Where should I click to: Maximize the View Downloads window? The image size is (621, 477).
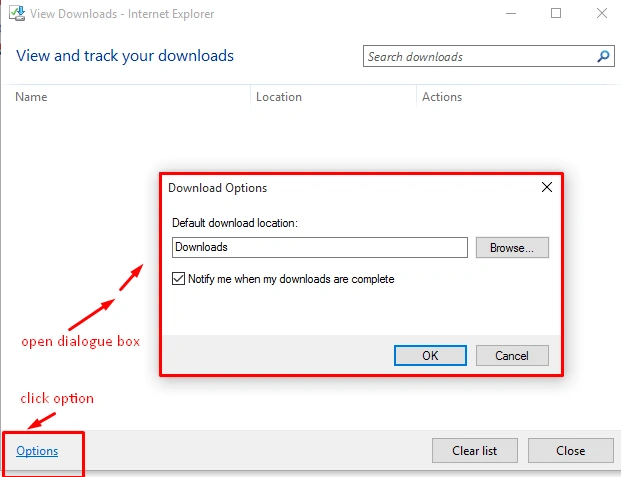(556, 13)
